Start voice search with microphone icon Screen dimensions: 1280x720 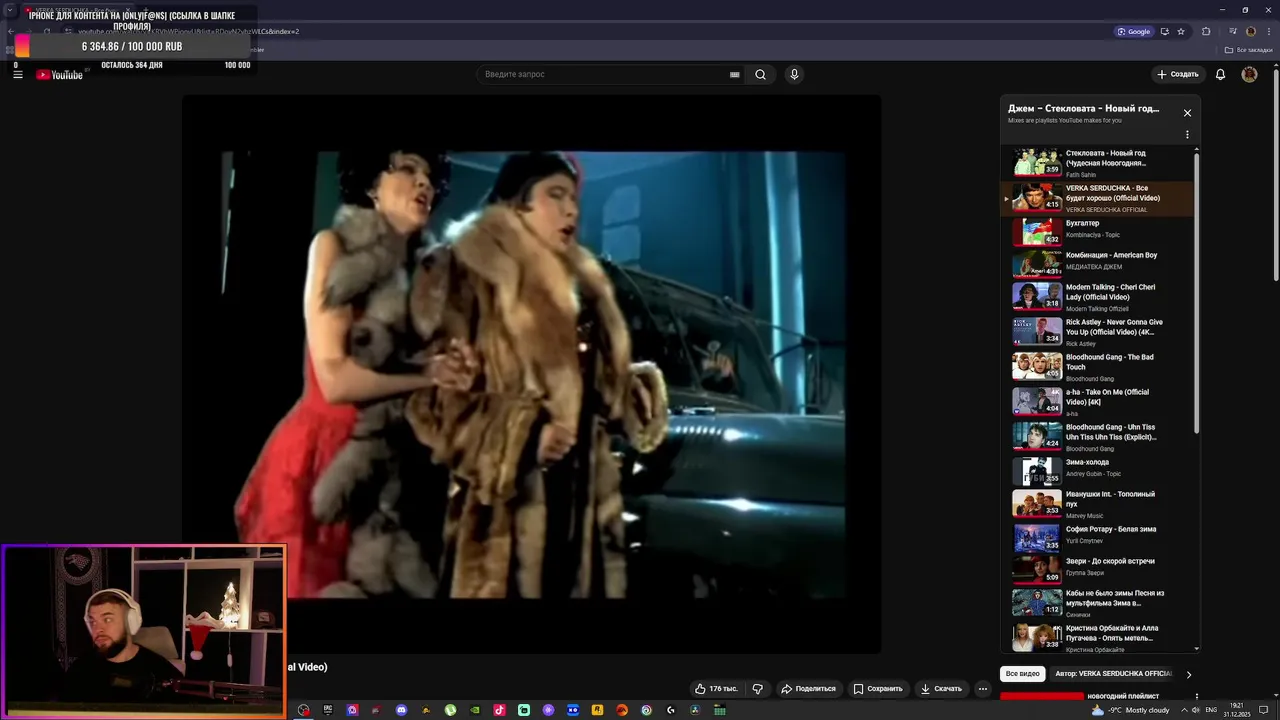(x=794, y=74)
